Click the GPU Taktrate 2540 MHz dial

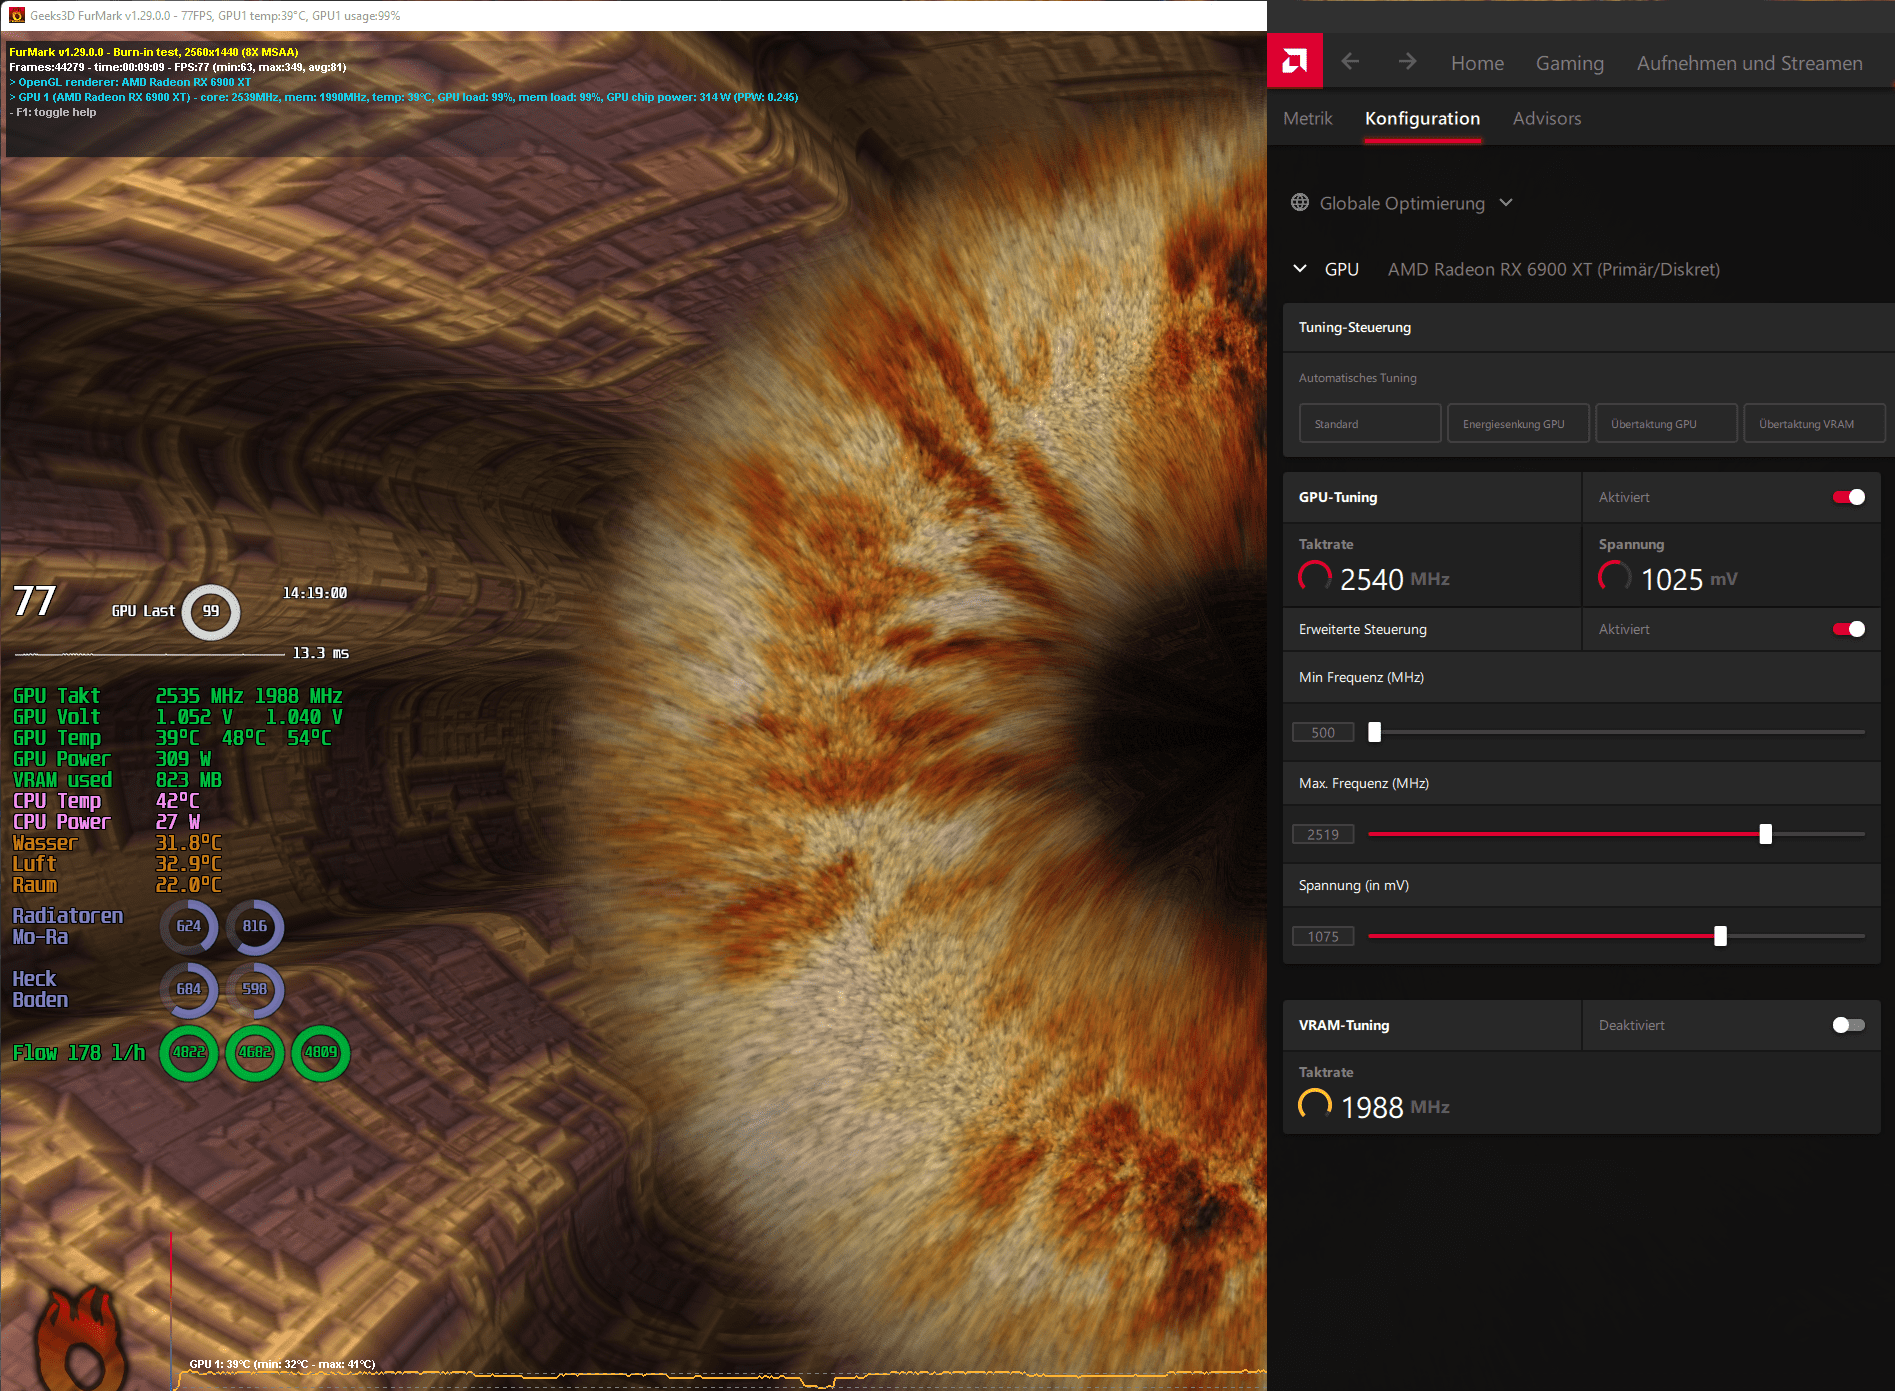(1314, 577)
